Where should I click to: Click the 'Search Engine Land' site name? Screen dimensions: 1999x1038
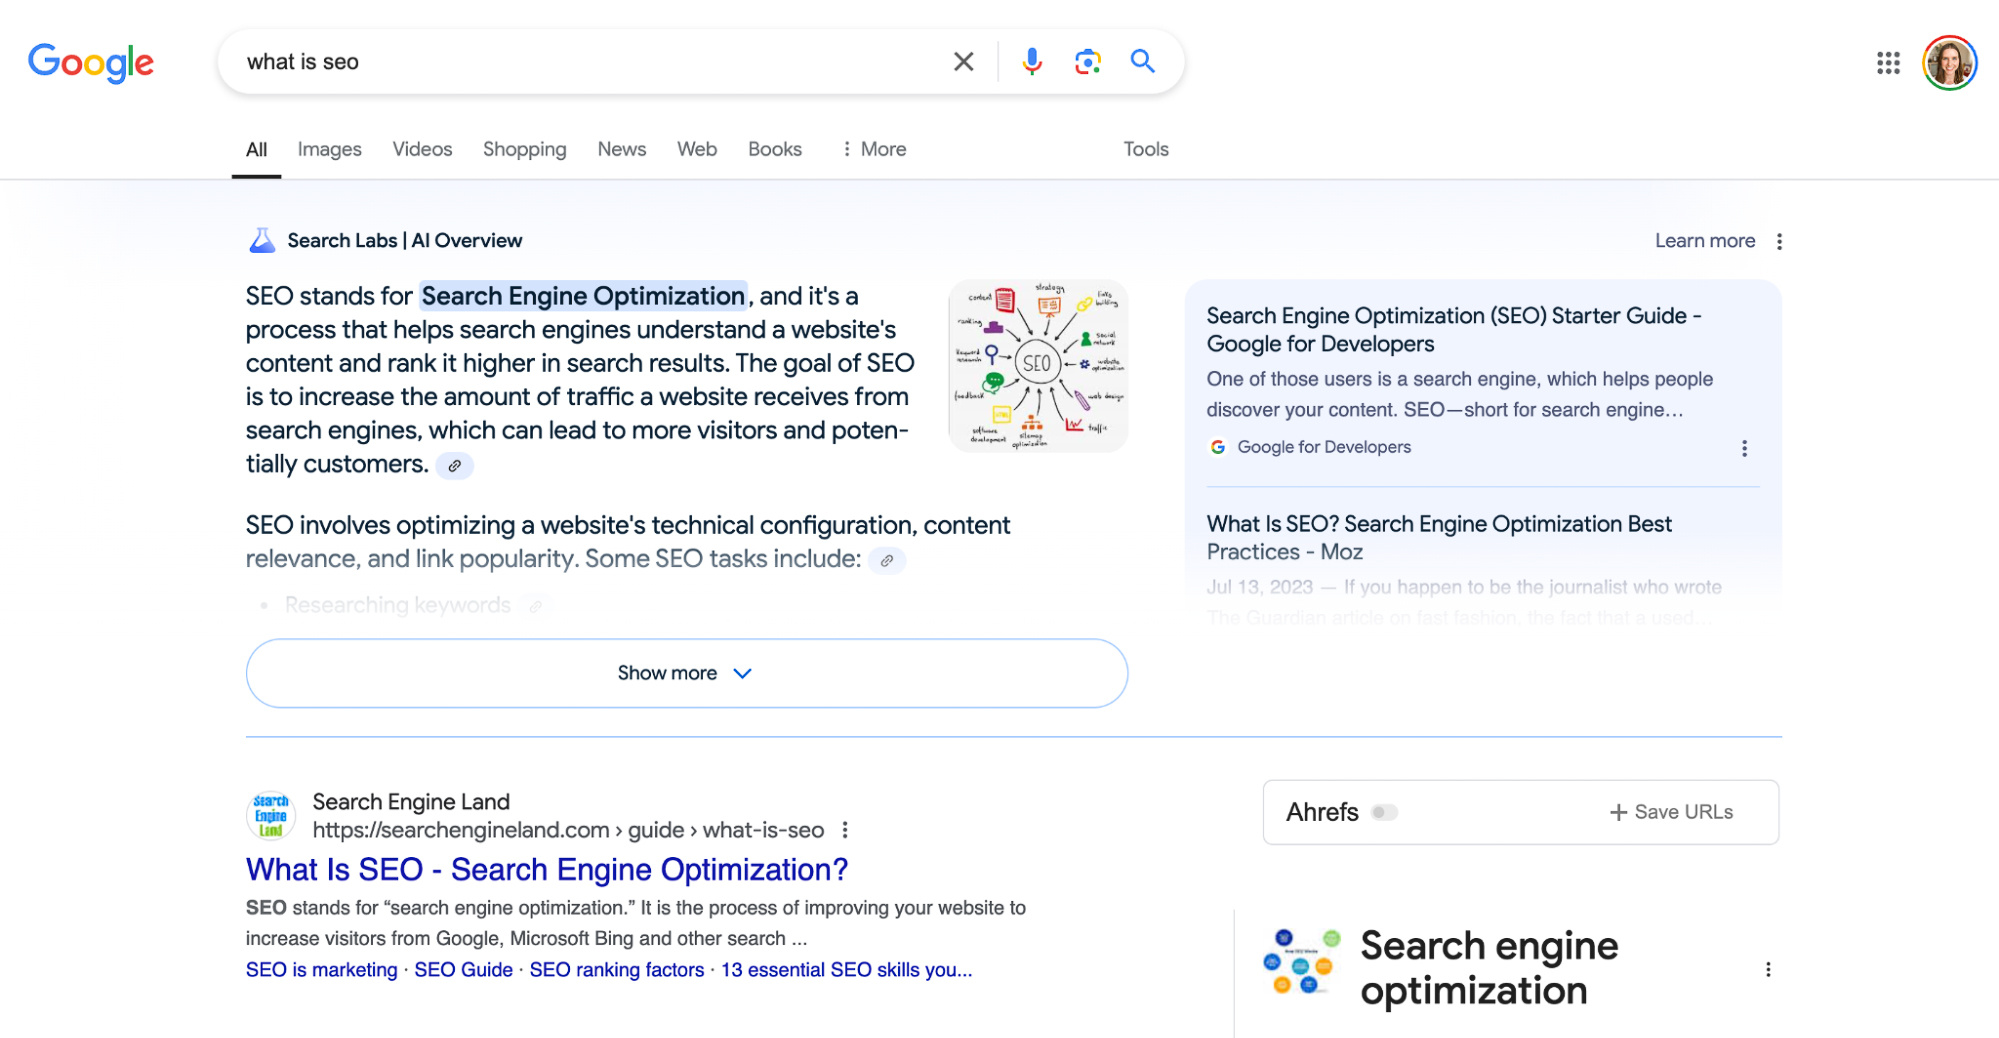411,802
